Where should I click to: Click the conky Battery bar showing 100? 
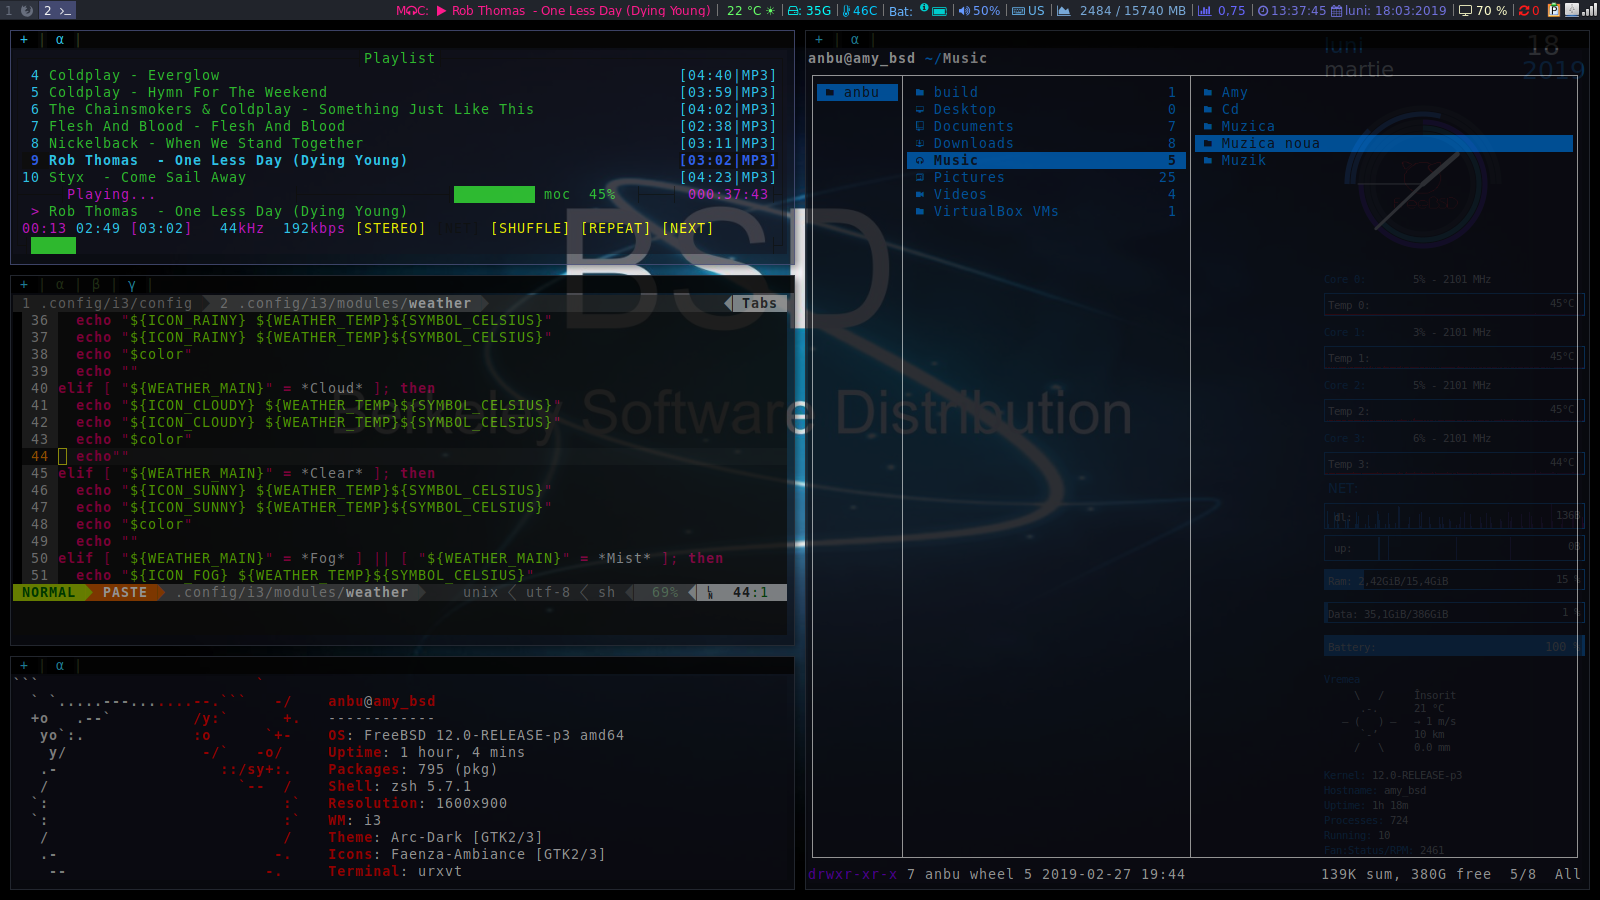[1454, 647]
